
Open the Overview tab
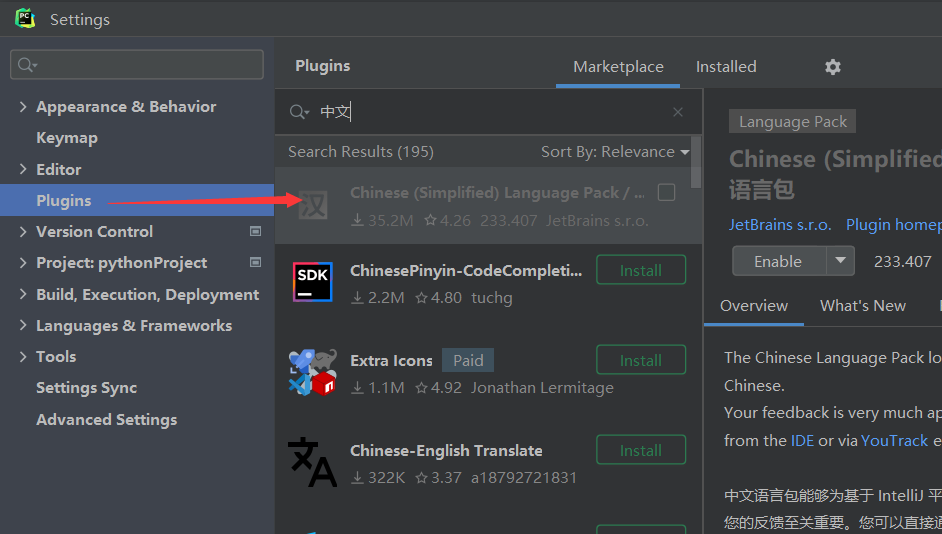tap(753, 306)
